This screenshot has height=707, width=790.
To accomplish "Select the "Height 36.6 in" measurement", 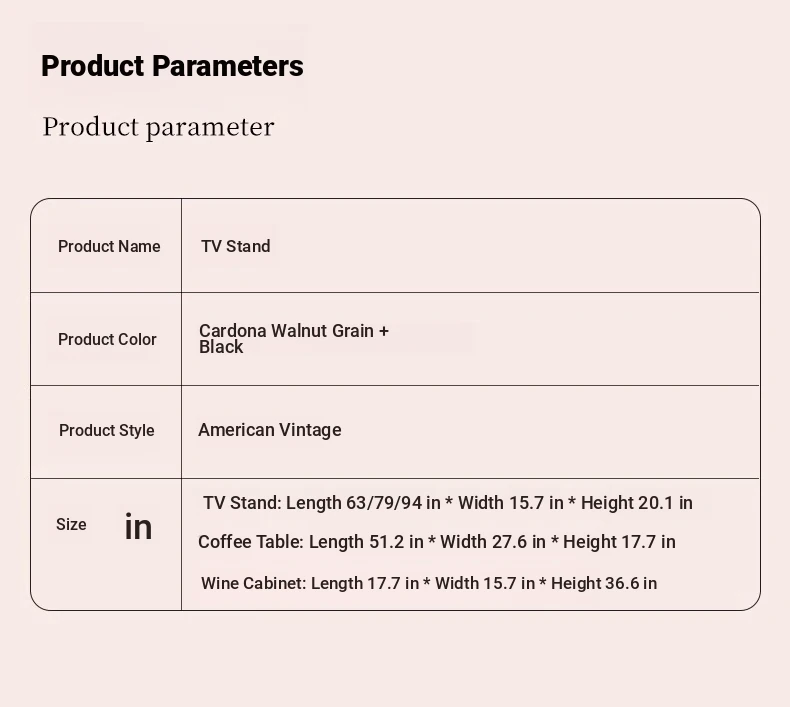I will 604,583.
